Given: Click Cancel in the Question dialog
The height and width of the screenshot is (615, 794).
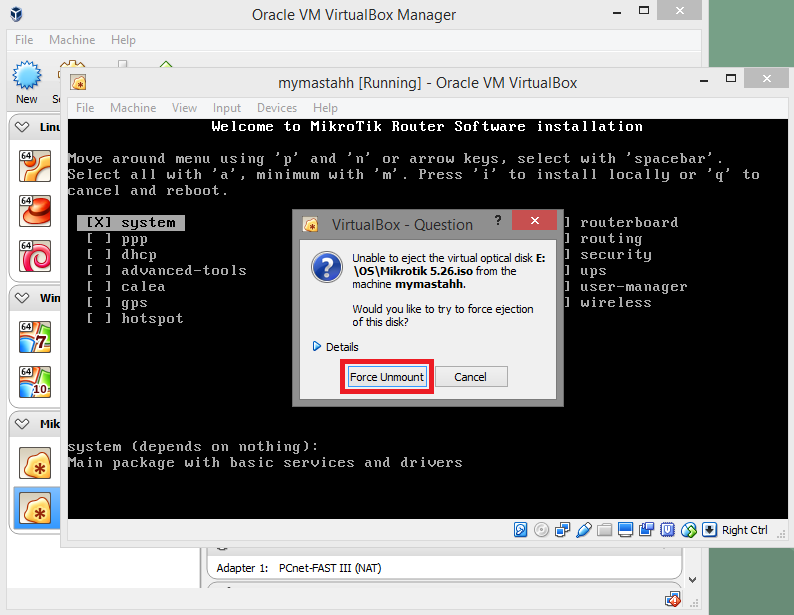Looking at the screenshot, I should point(470,377).
